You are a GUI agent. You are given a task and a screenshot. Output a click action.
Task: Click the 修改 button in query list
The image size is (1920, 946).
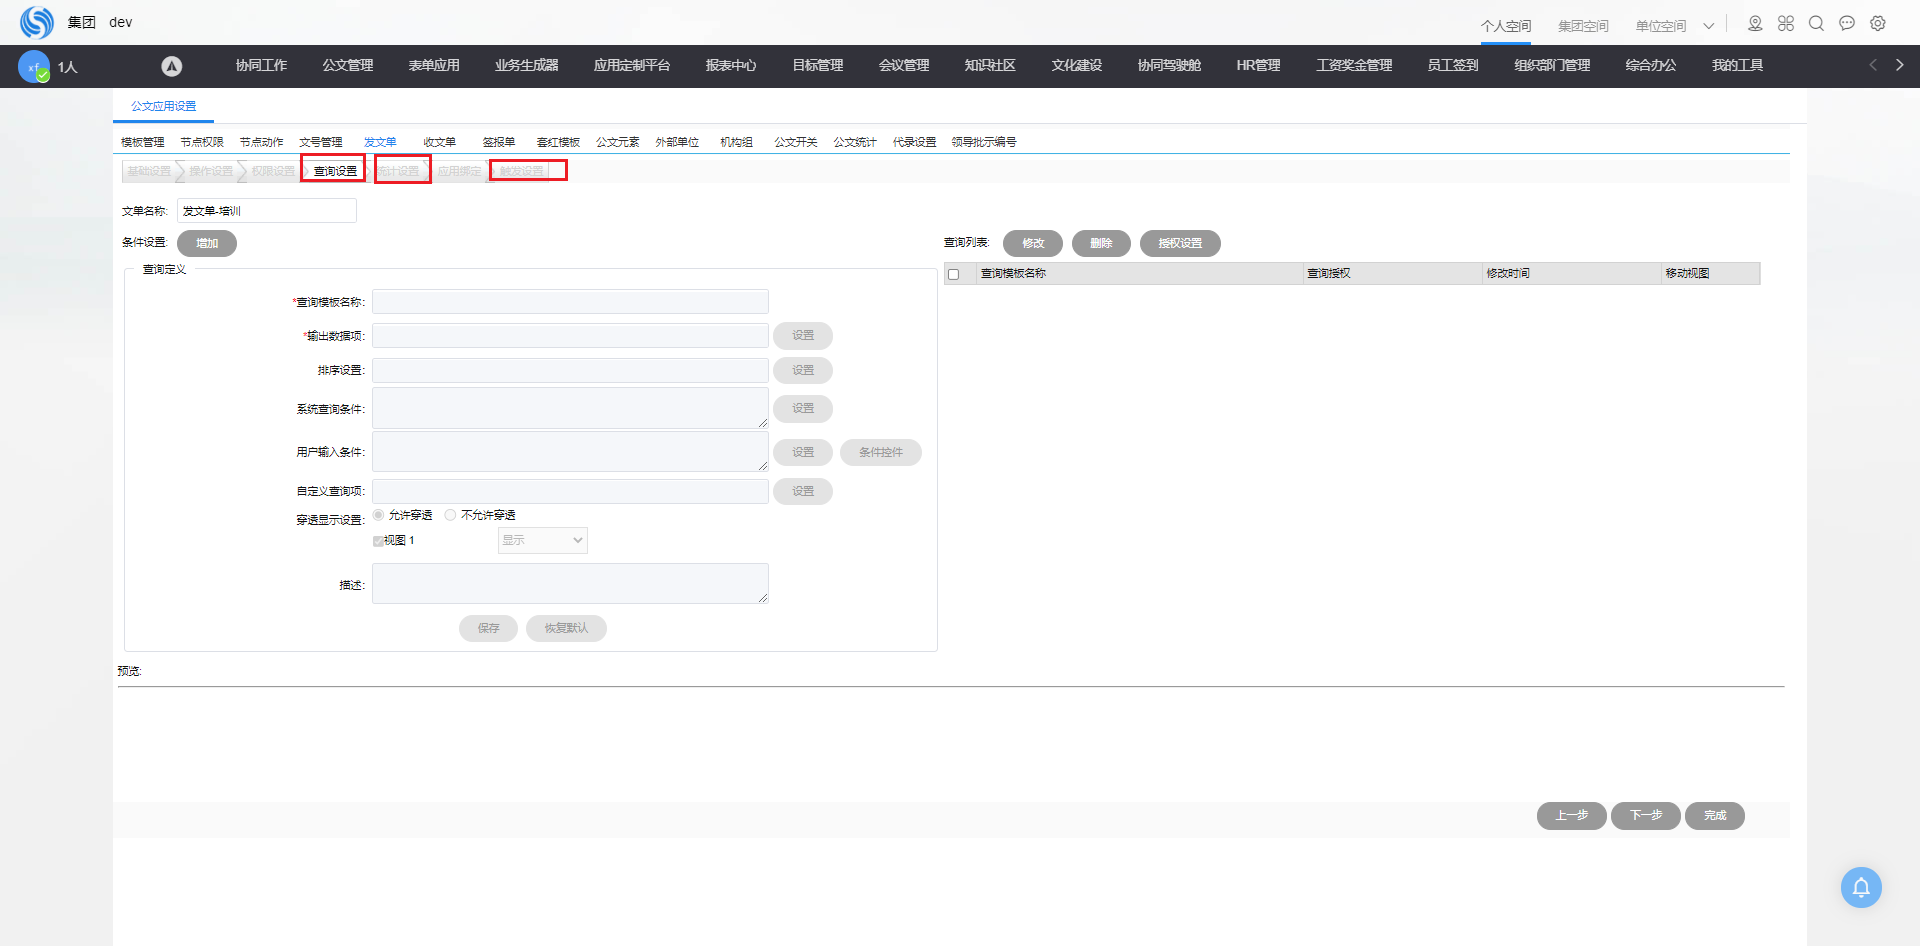[1033, 243]
